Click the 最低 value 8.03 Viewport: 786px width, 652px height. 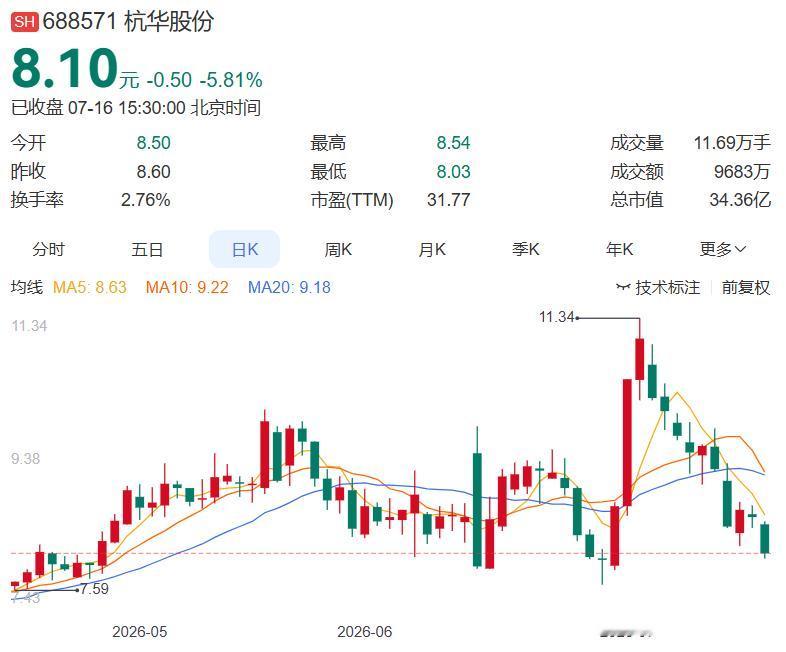pyautogui.click(x=453, y=171)
